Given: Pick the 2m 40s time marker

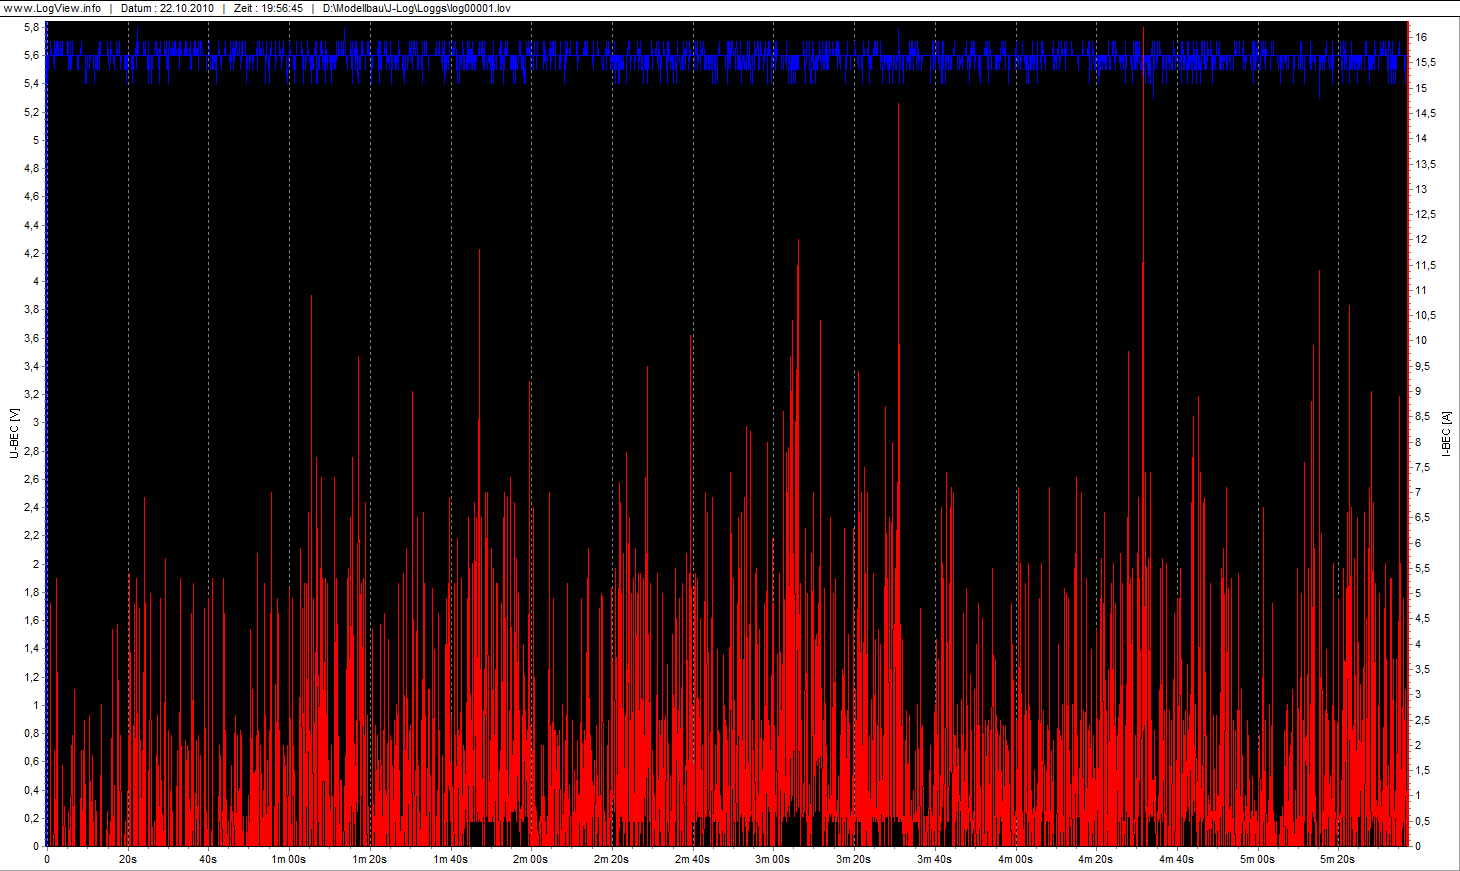Looking at the screenshot, I should [x=692, y=859].
